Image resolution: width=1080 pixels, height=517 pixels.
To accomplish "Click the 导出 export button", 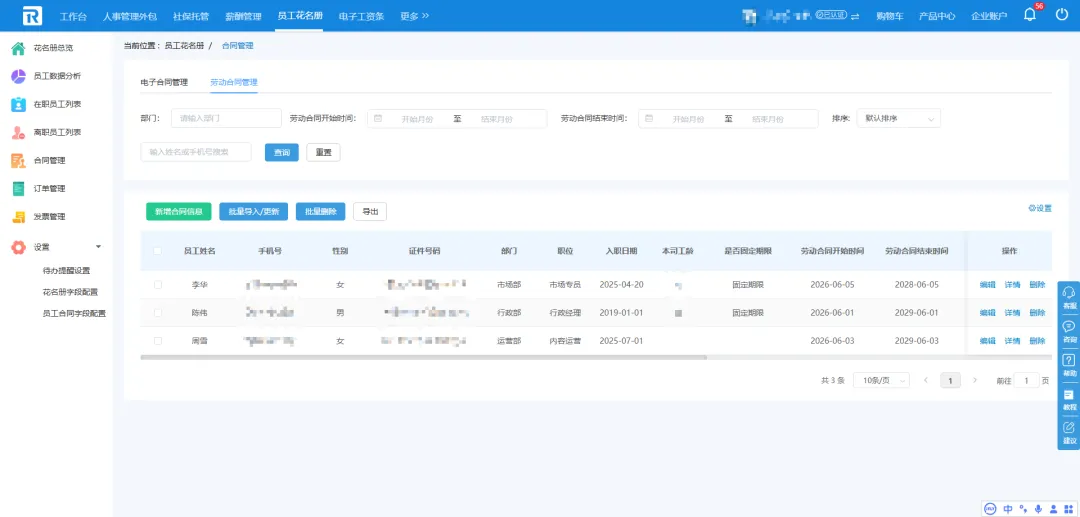I will tap(370, 211).
